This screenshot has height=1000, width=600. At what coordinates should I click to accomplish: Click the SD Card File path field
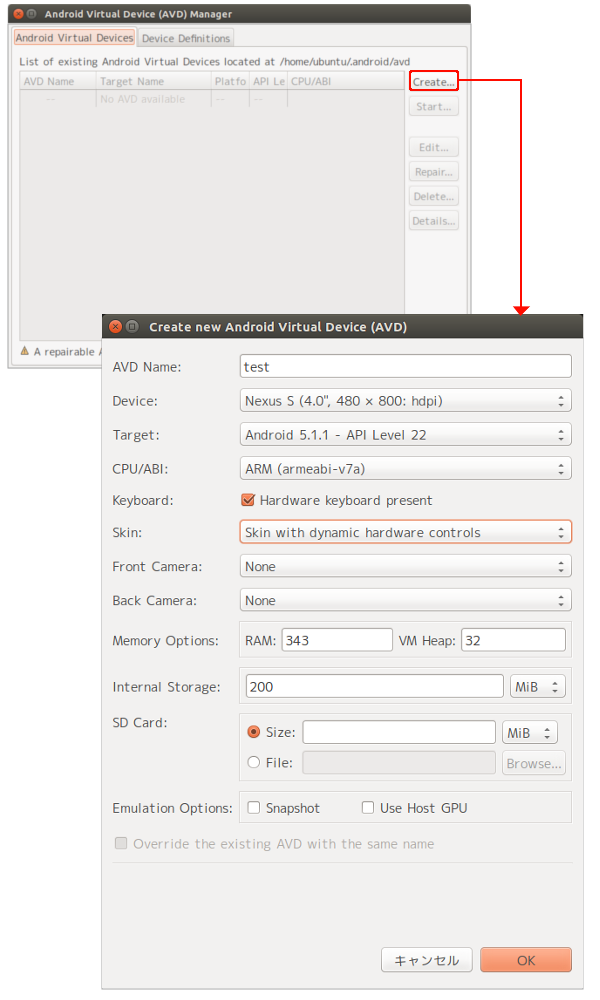[x=399, y=763]
